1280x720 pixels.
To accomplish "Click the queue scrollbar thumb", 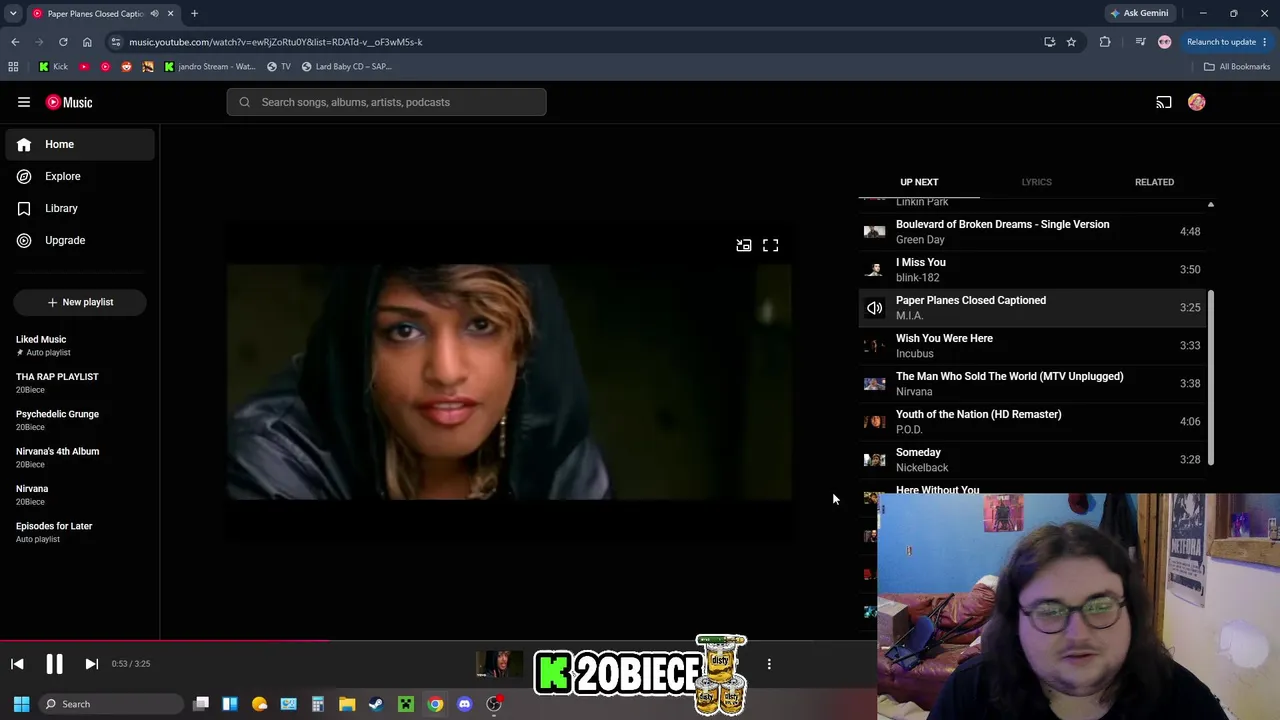I will [1210, 378].
